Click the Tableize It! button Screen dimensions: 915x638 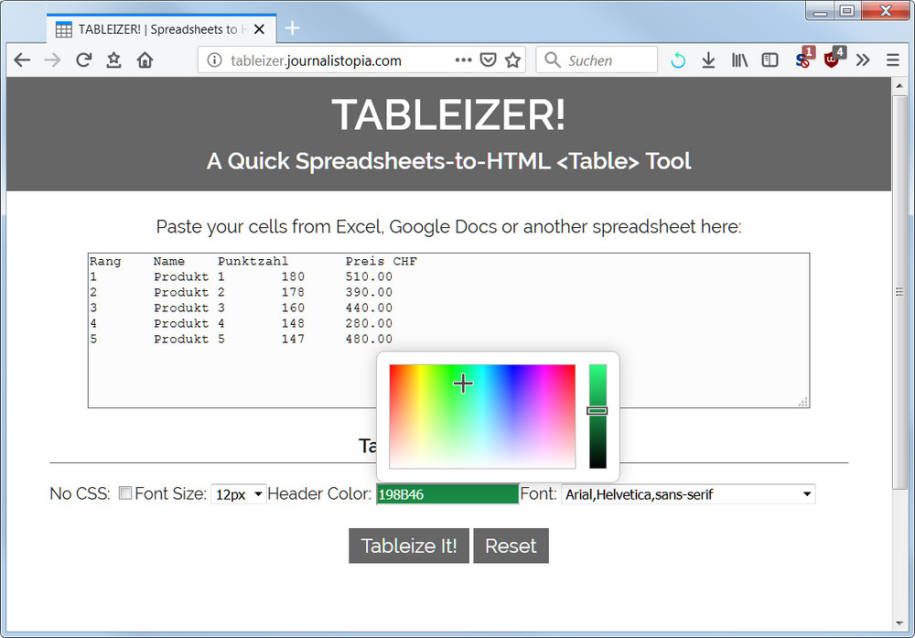coord(408,546)
